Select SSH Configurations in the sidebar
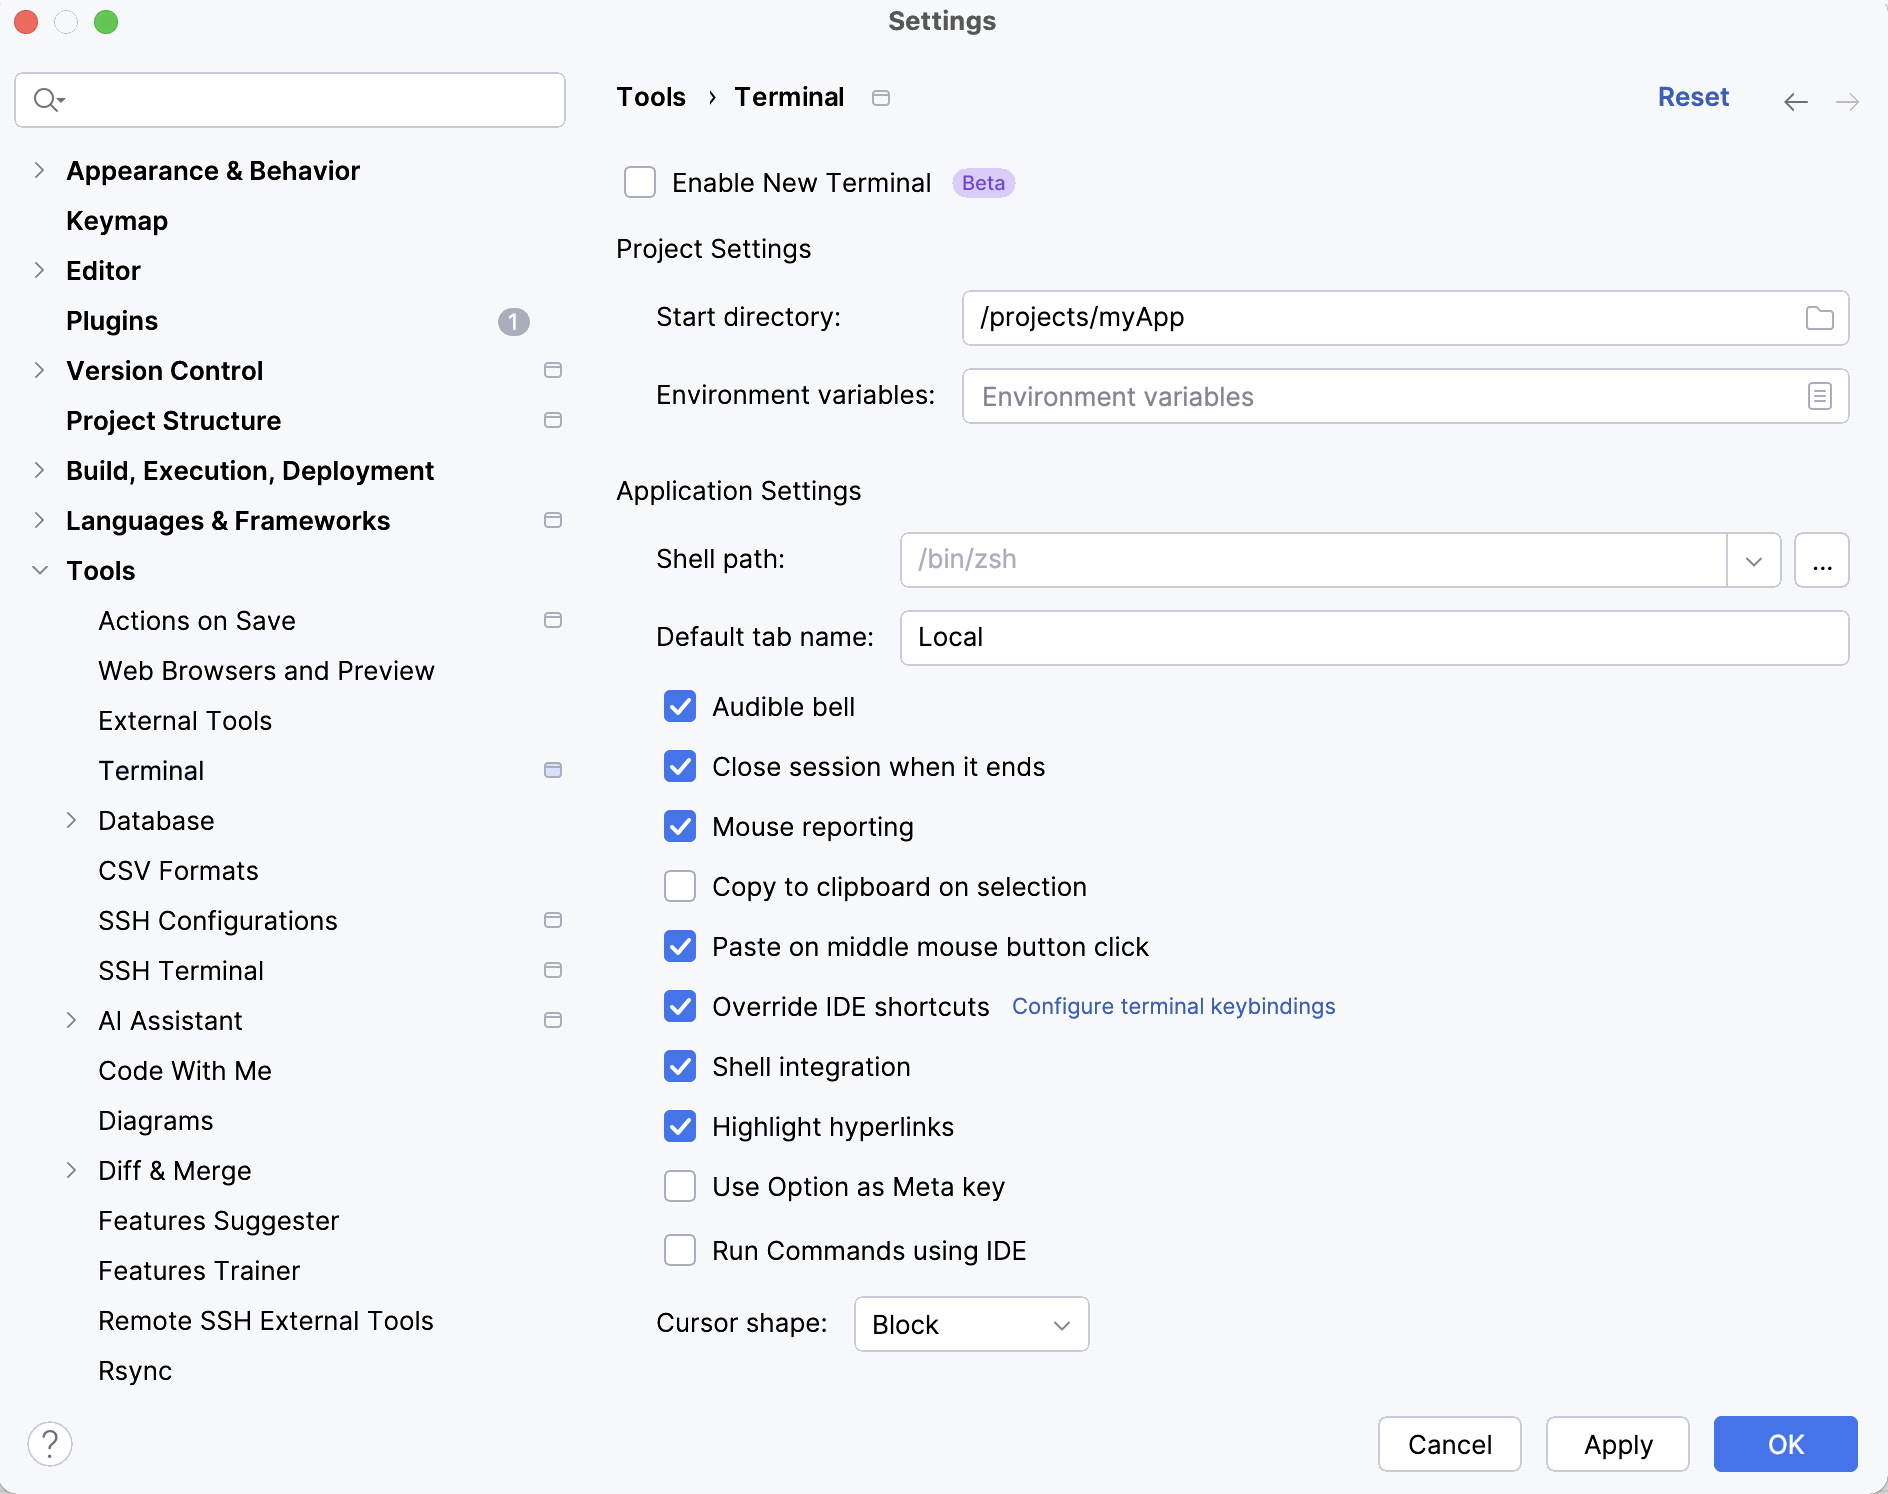Image resolution: width=1888 pixels, height=1494 pixels. (x=217, y=921)
